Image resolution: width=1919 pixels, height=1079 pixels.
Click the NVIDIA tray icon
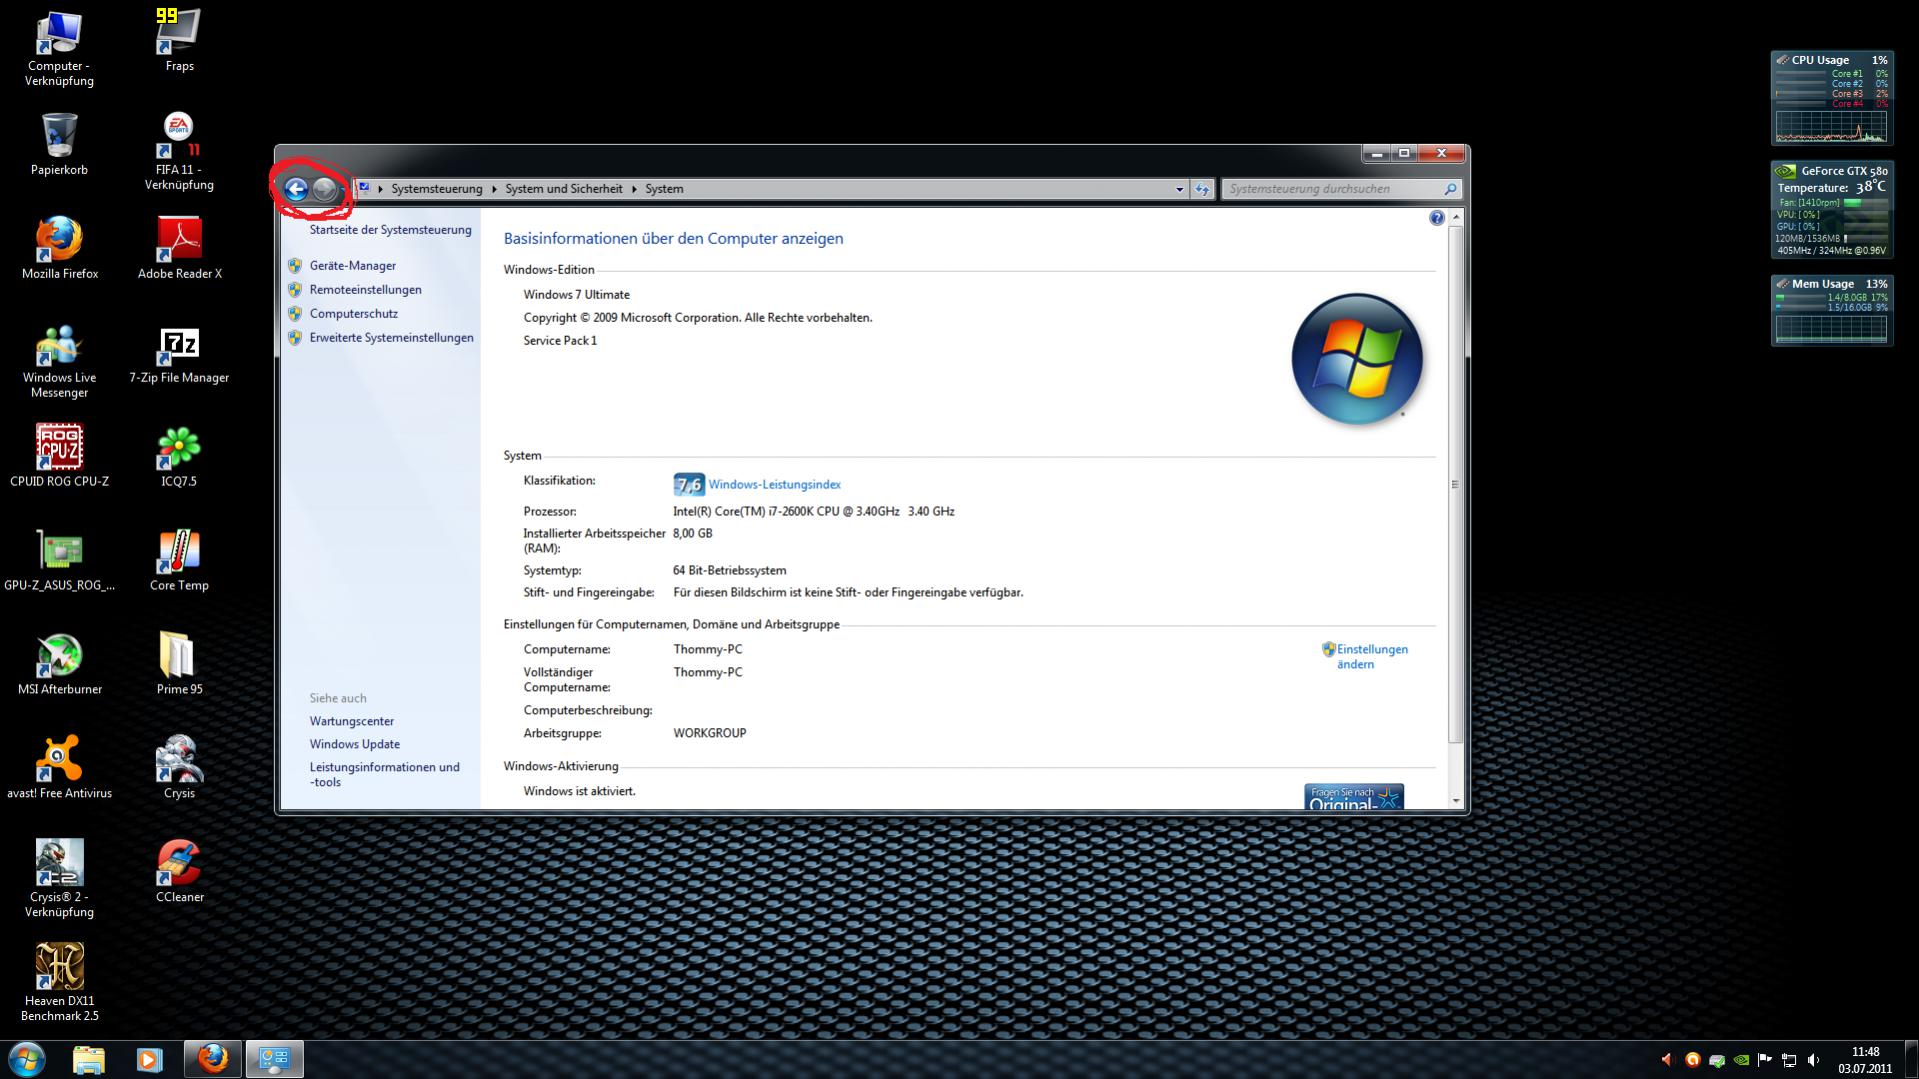pyautogui.click(x=1741, y=1060)
